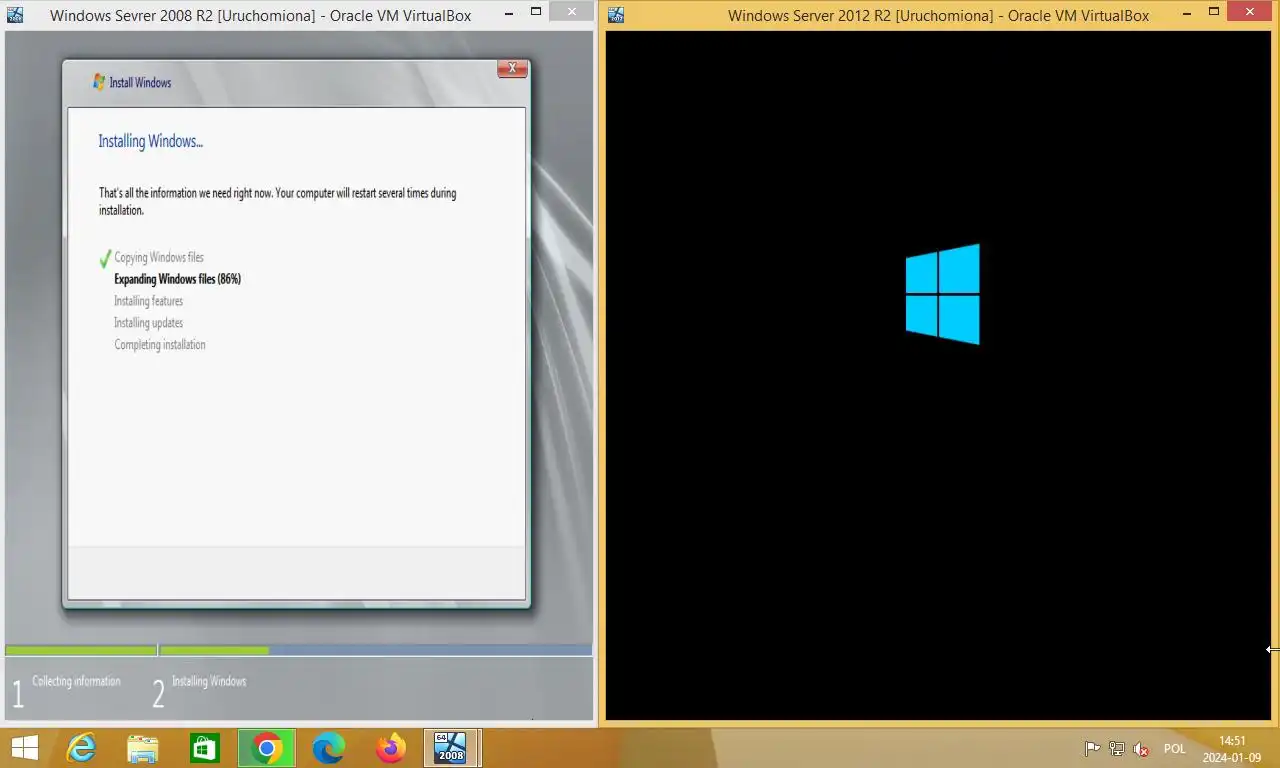
Task: Launch Internet Explorer from taskbar
Action: click(x=81, y=748)
